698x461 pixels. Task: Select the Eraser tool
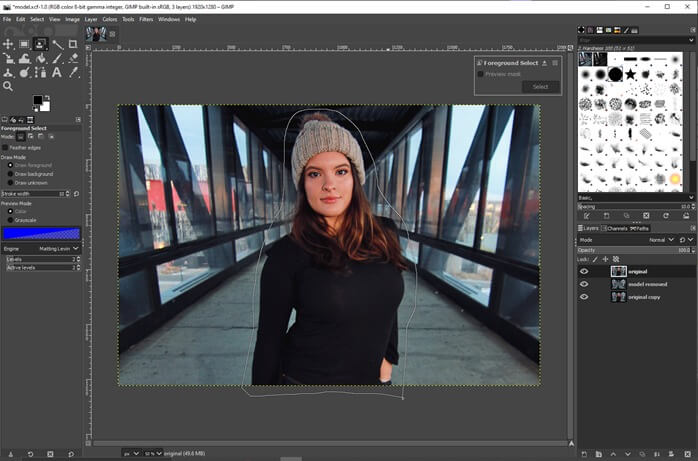tap(73, 58)
